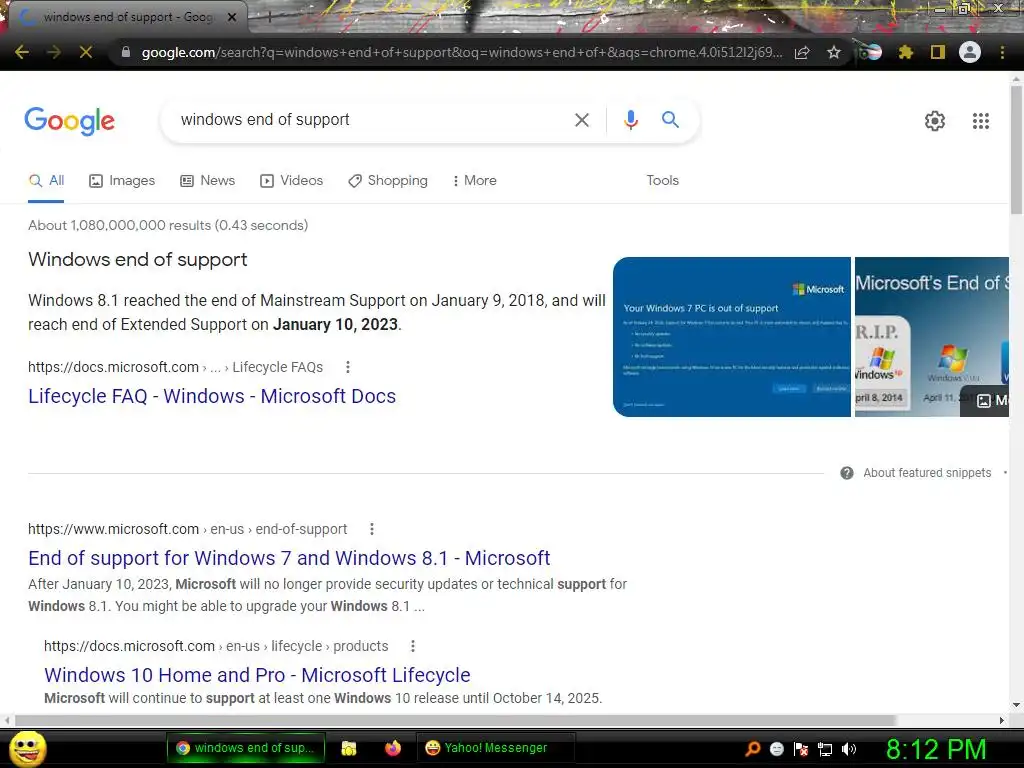
Task: Switch to the Images tab
Action: tap(122, 181)
